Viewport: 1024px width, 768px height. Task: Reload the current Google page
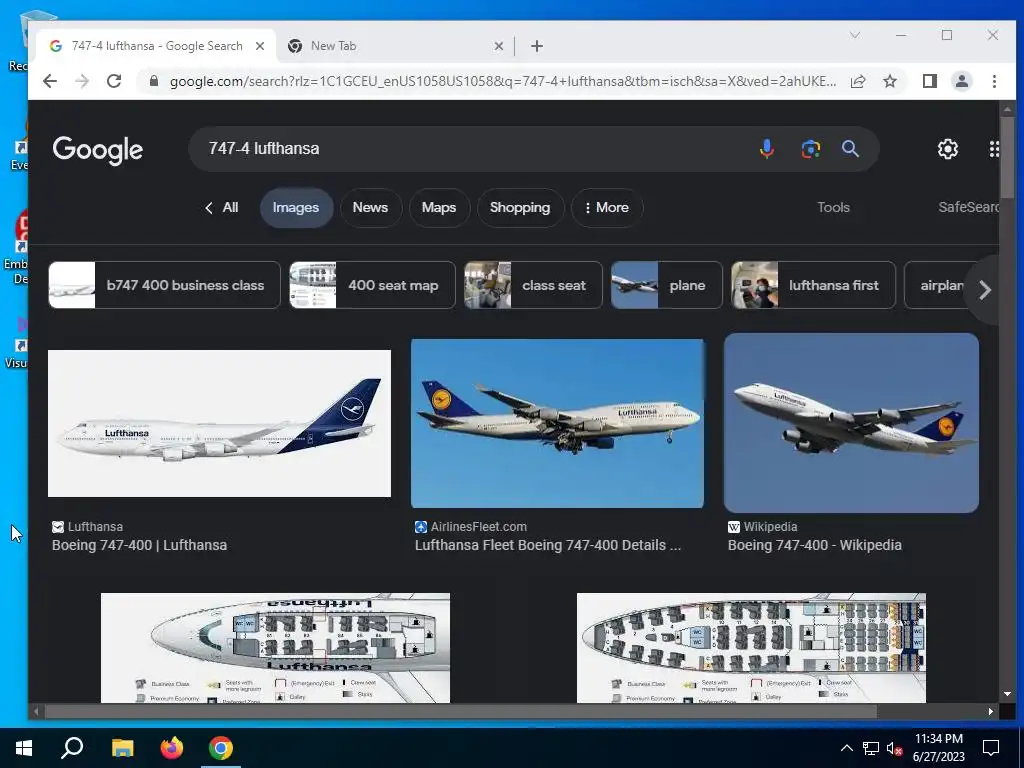(x=114, y=81)
